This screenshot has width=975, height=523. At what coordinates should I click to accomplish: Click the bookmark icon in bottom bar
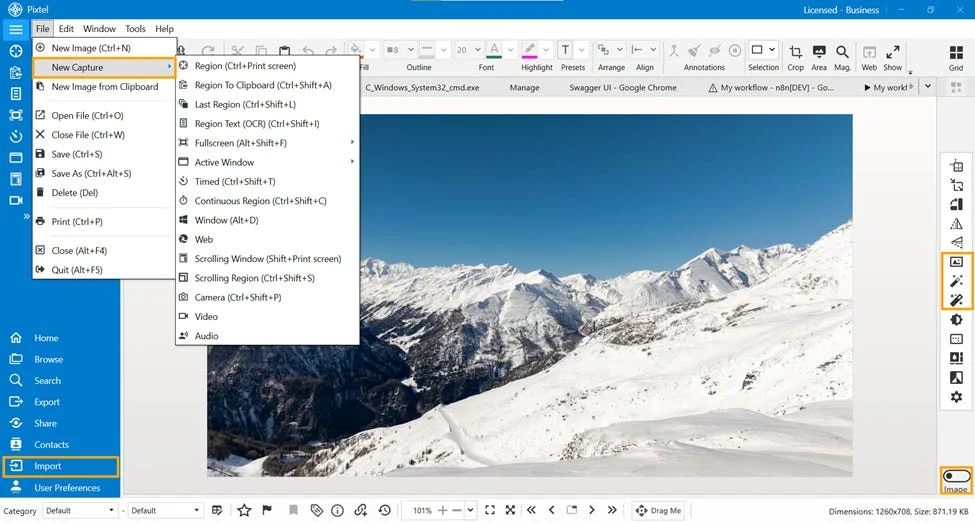tap(293, 511)
